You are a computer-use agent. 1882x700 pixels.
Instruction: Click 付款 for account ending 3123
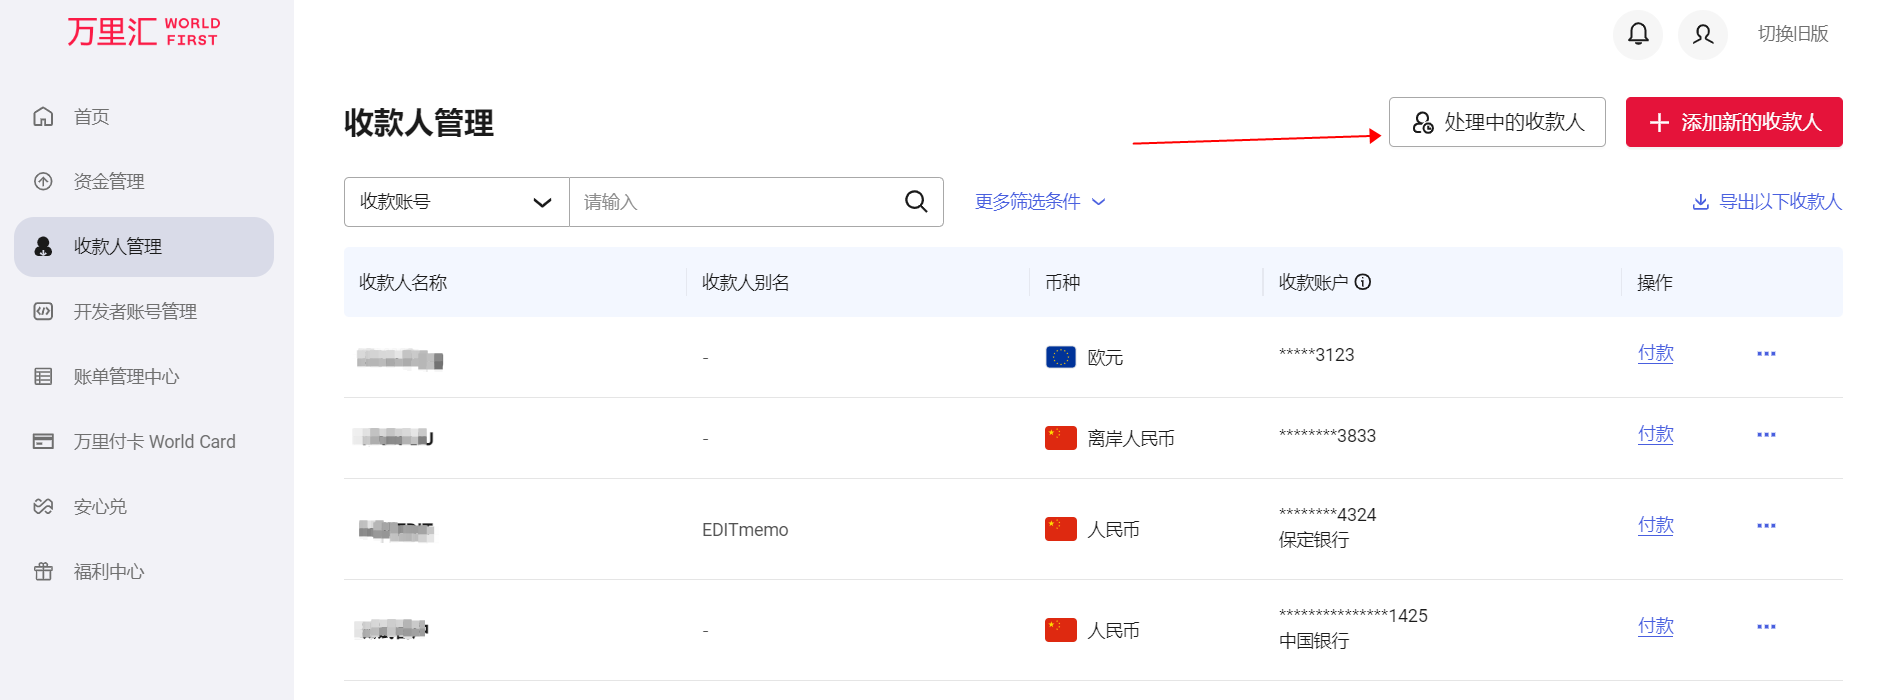tap(1655, 354)
